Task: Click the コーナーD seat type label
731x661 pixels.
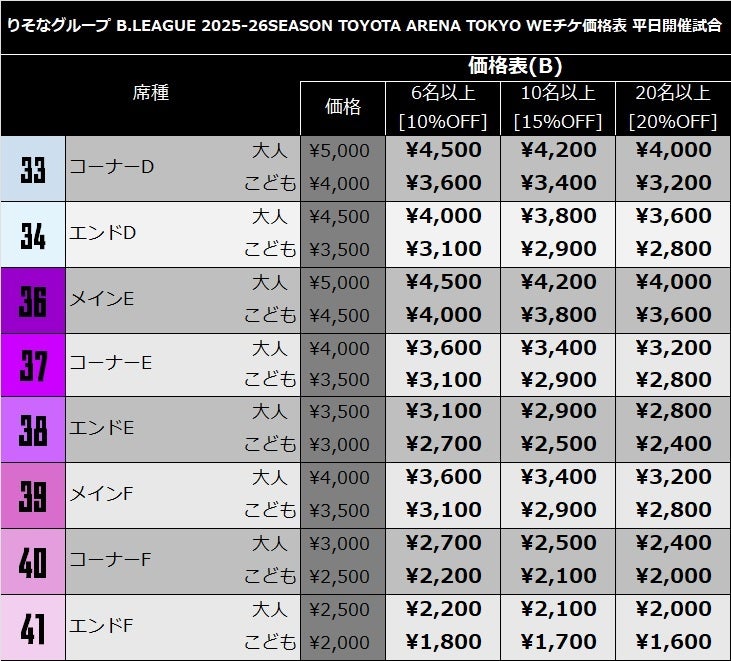Action: point(111,168)
